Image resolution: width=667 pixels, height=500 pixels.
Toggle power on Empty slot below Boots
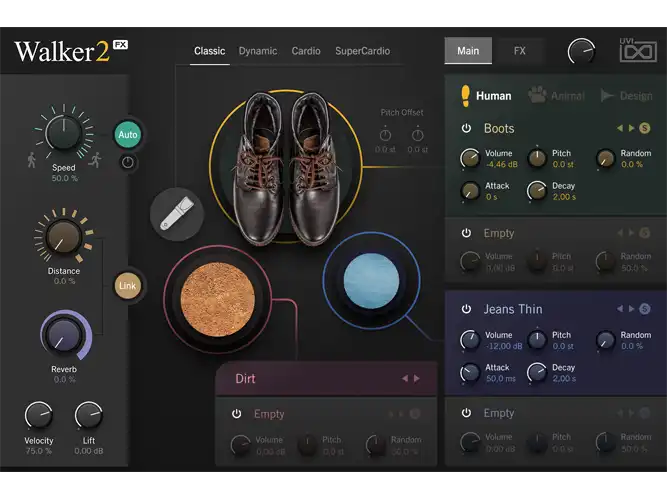(466, 233)
